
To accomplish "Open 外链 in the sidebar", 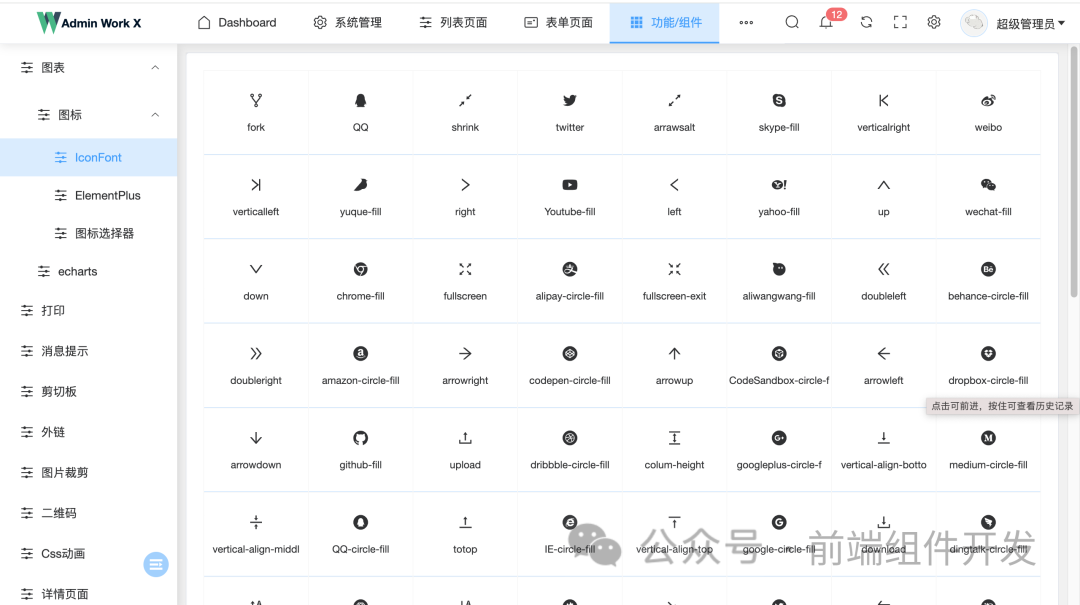I will tap(88, 432).
